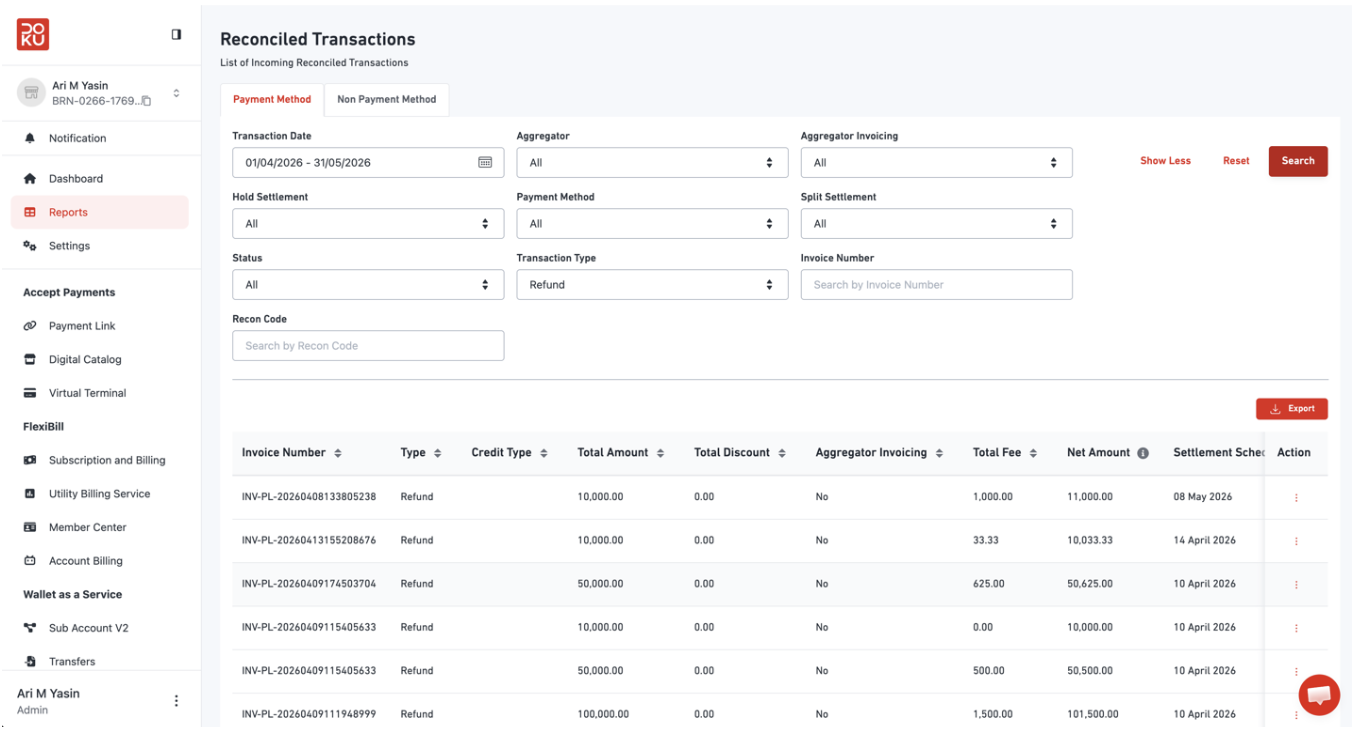This screenshot has width=1362, height=744.
Task: Open the Status dropdown
Action: point(368,284)
